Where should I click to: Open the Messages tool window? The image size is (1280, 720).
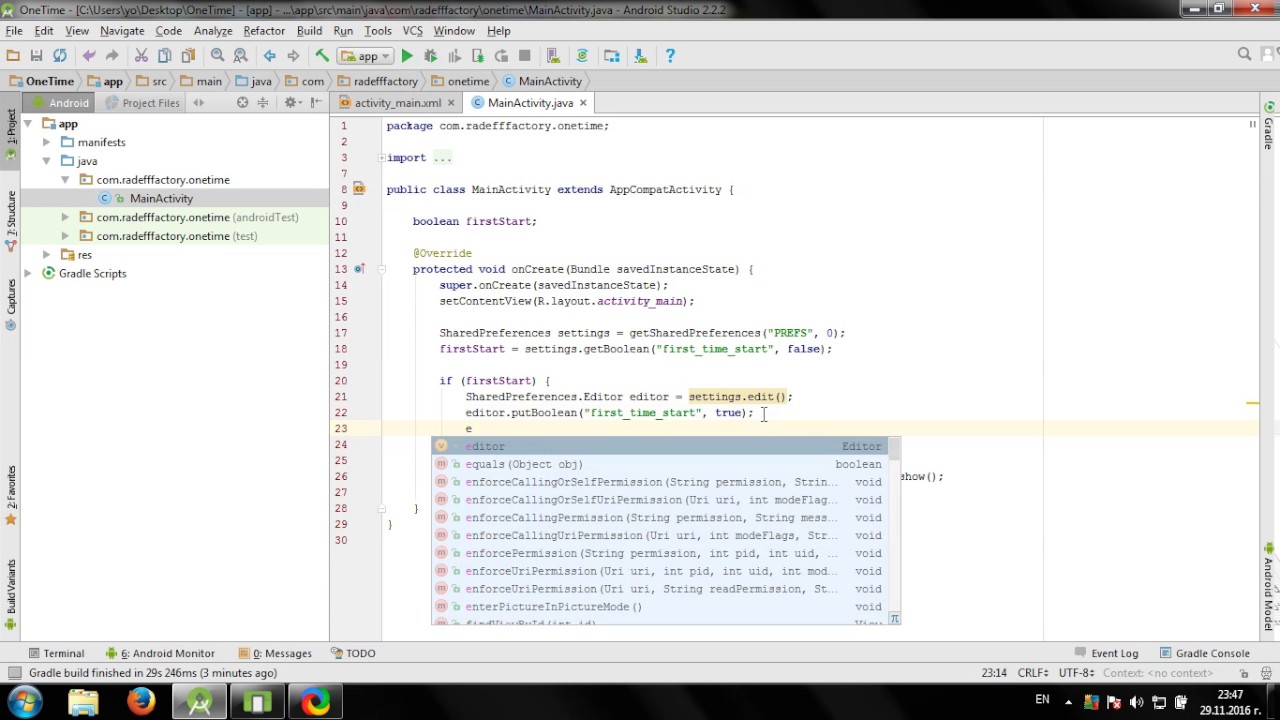click(x=275, y=653)
